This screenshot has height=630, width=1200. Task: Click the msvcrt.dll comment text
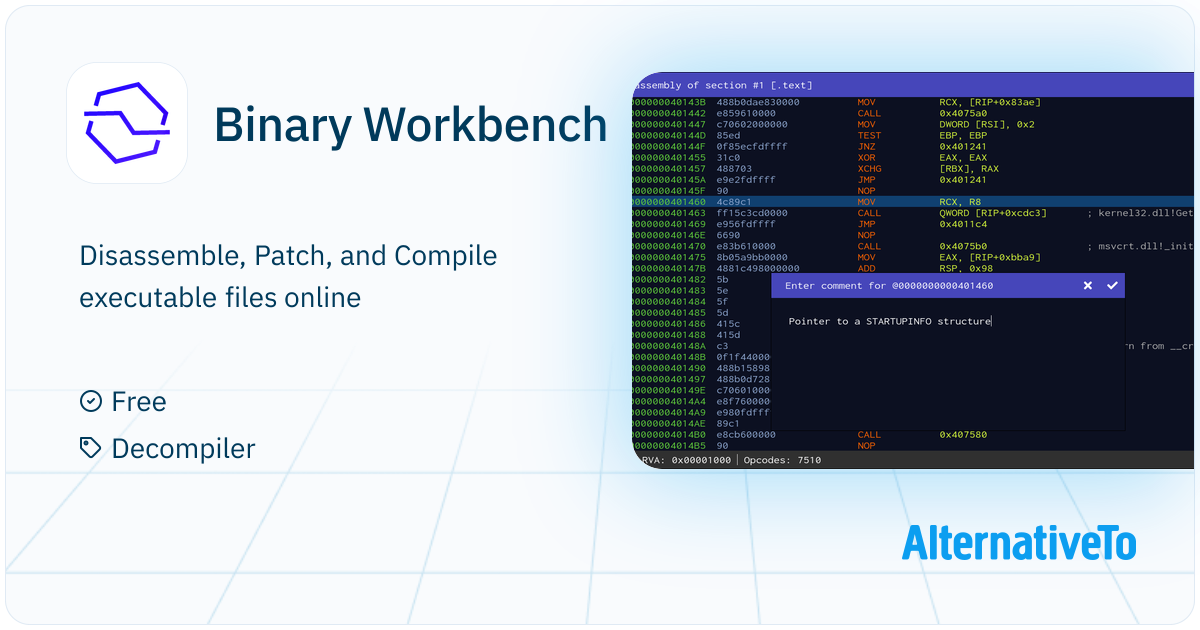pos(1140,245)
